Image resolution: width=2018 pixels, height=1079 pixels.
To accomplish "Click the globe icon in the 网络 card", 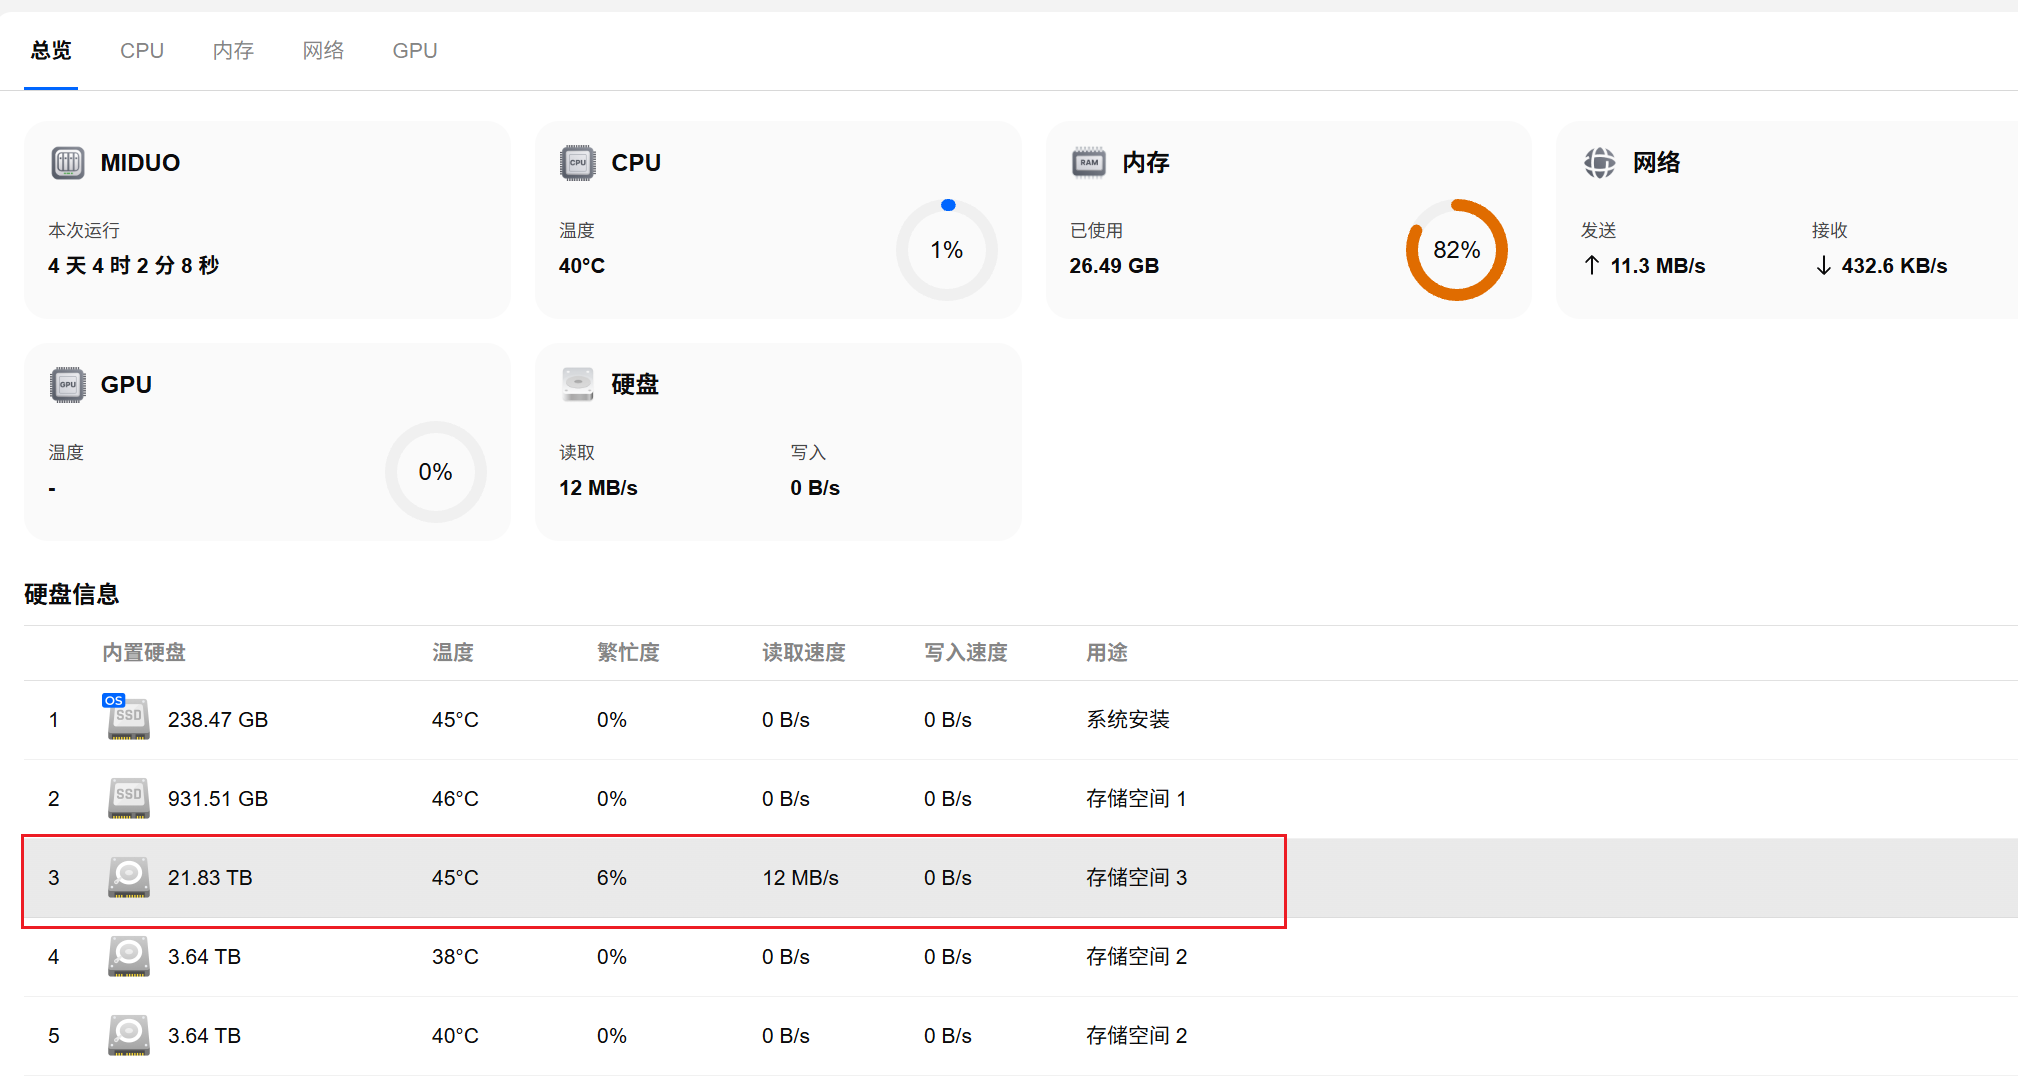I will point(1600,162).
